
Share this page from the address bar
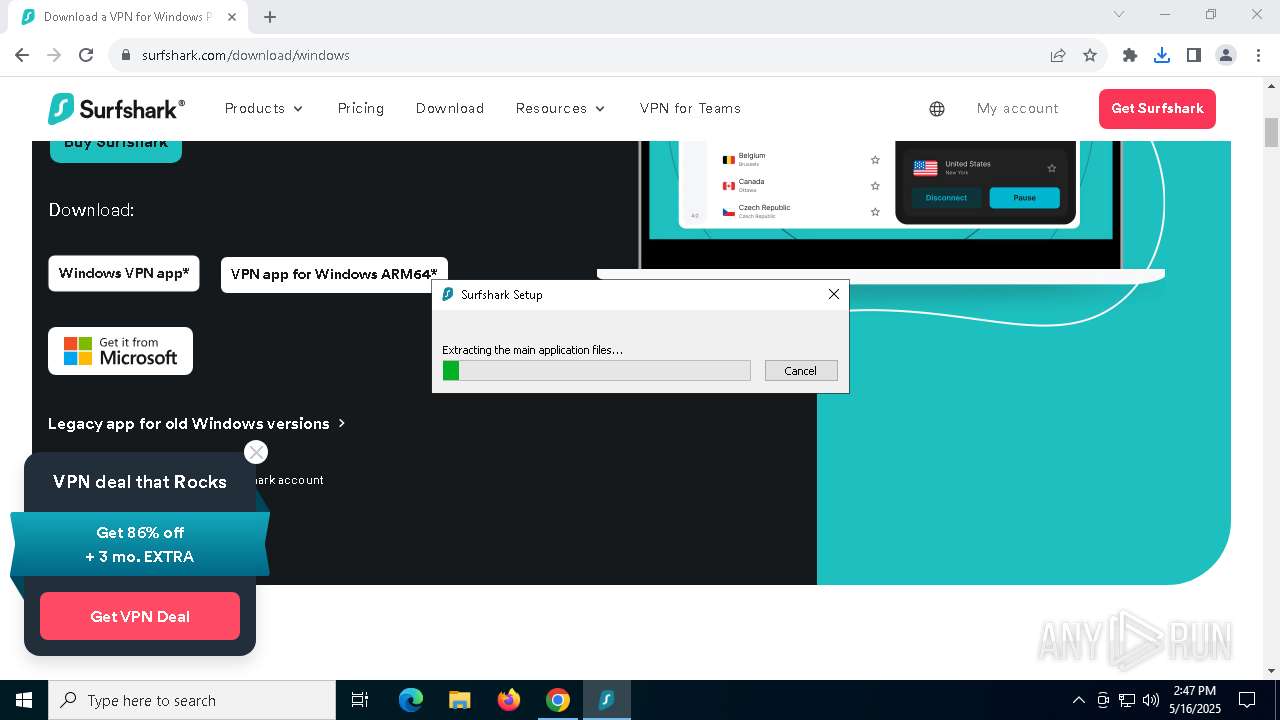[x=1058, y=55]
